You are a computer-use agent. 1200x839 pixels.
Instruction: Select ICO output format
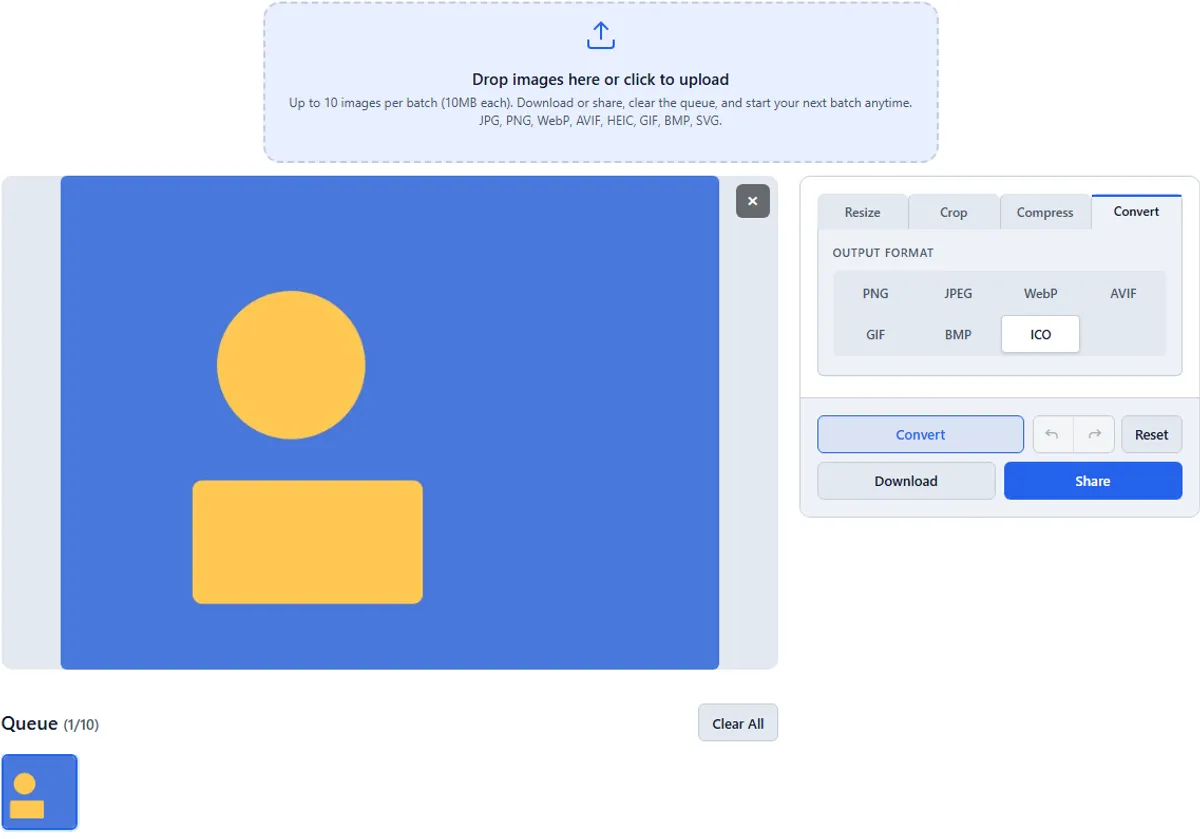click(x=1041, y=335)
